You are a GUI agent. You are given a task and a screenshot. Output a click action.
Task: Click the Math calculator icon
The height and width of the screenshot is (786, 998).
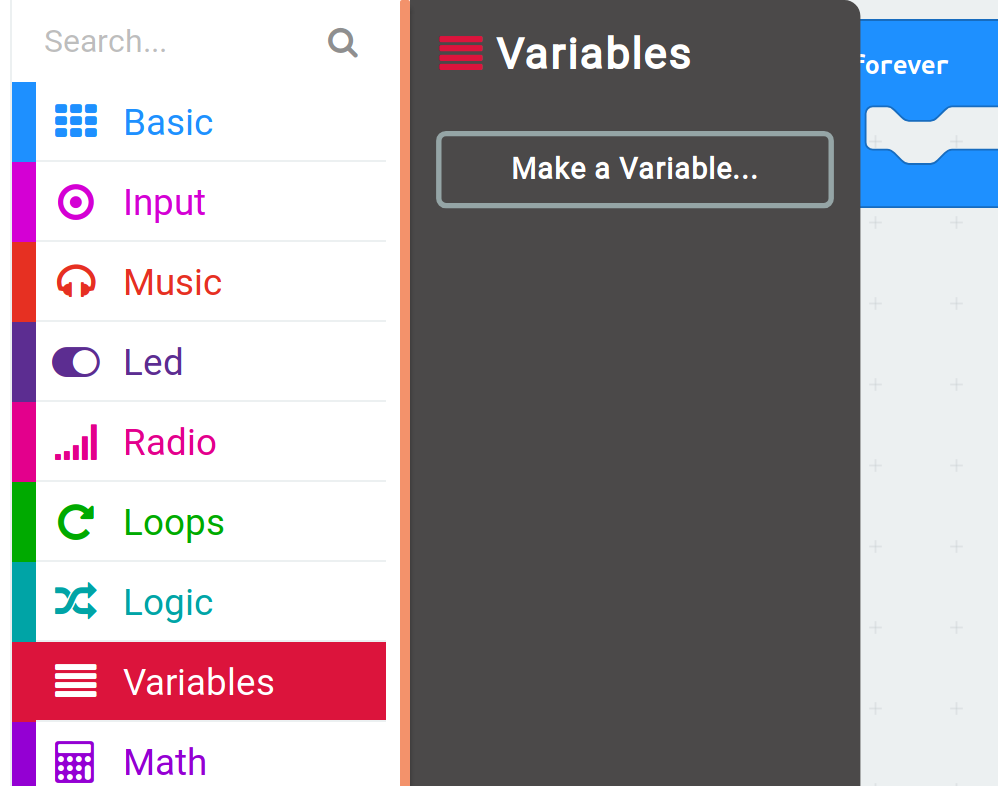(74, 762)
